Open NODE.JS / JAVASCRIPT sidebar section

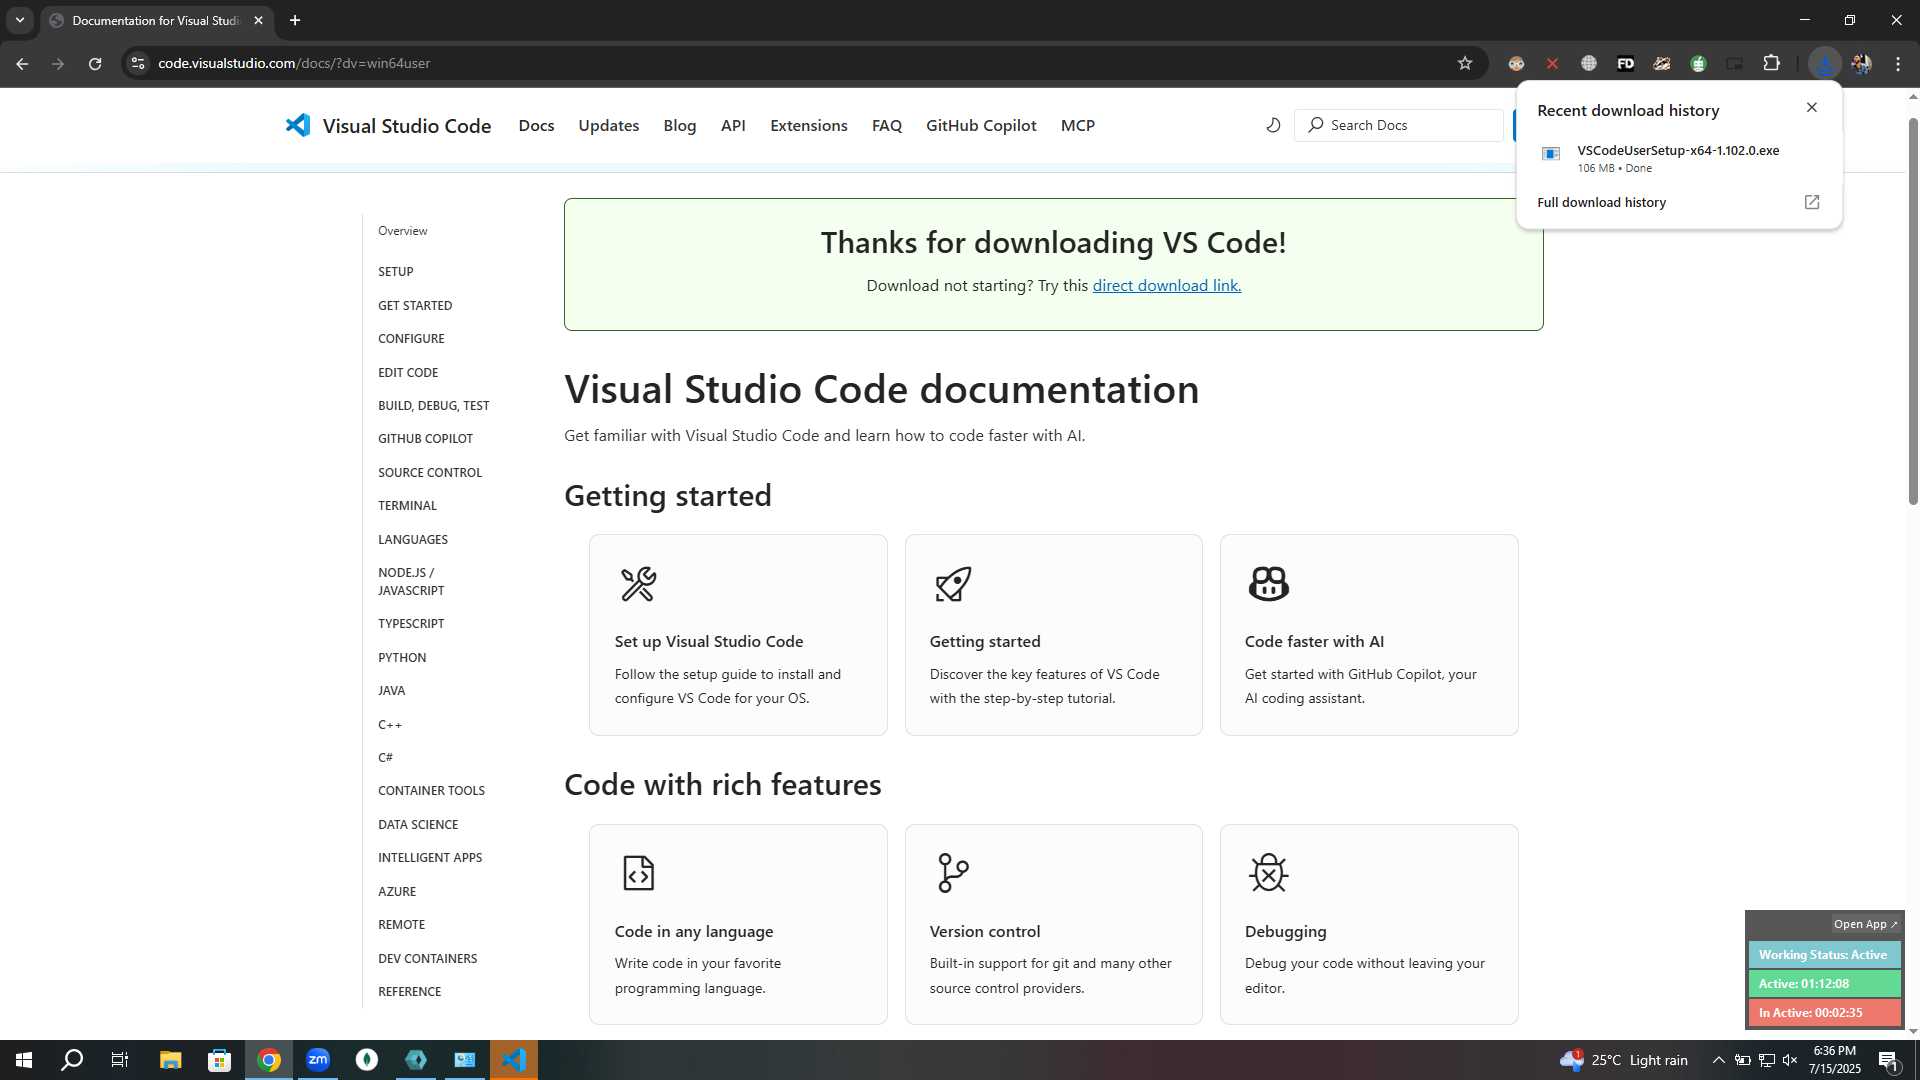click(x=411, y=582)
